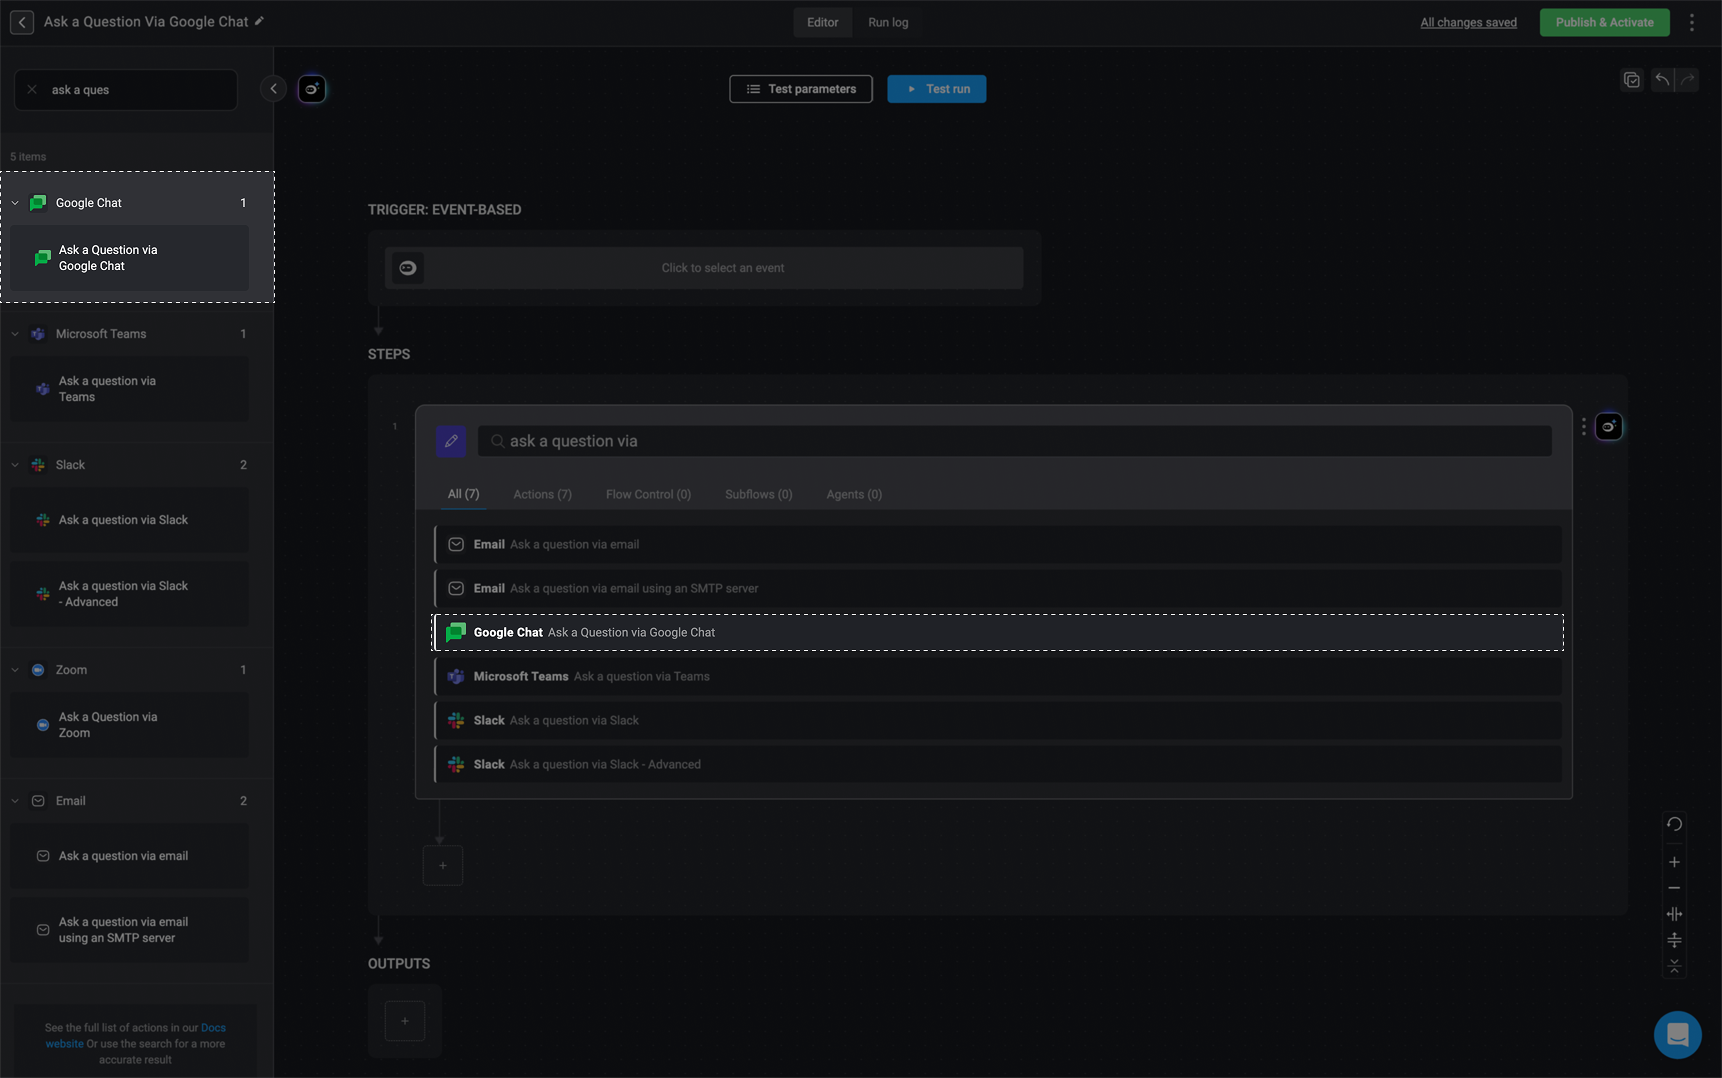Open the support chat bubble
Viewport: 1722px width, 1078px height.
coord(1678,1035)
